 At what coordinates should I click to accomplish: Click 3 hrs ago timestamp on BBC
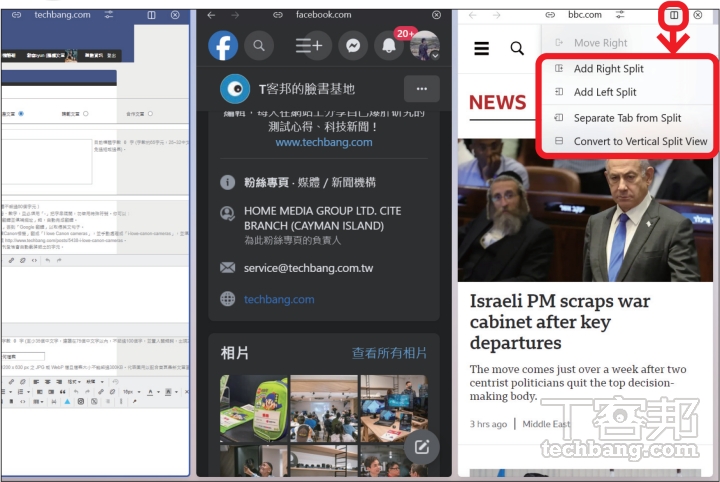click(x=488, y=424)
